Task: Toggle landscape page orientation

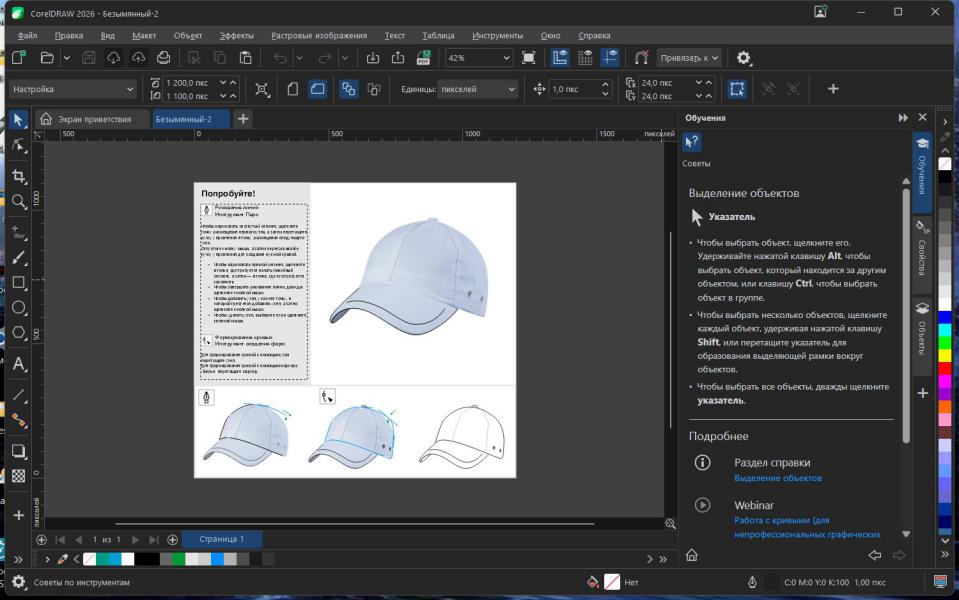Action: coord(317,89)
